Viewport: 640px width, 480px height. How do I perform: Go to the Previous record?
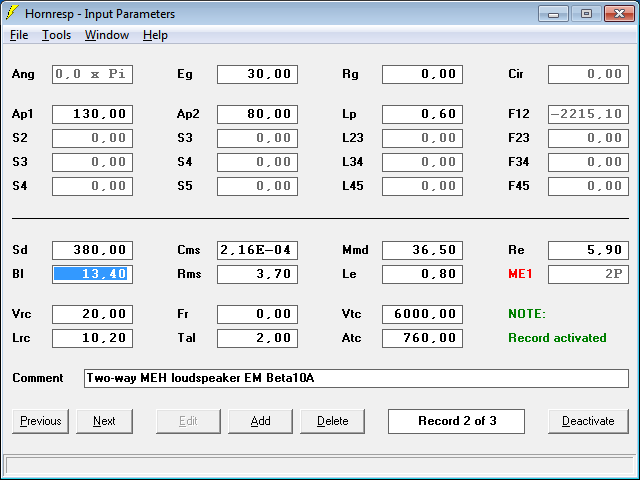coord(40,421)
